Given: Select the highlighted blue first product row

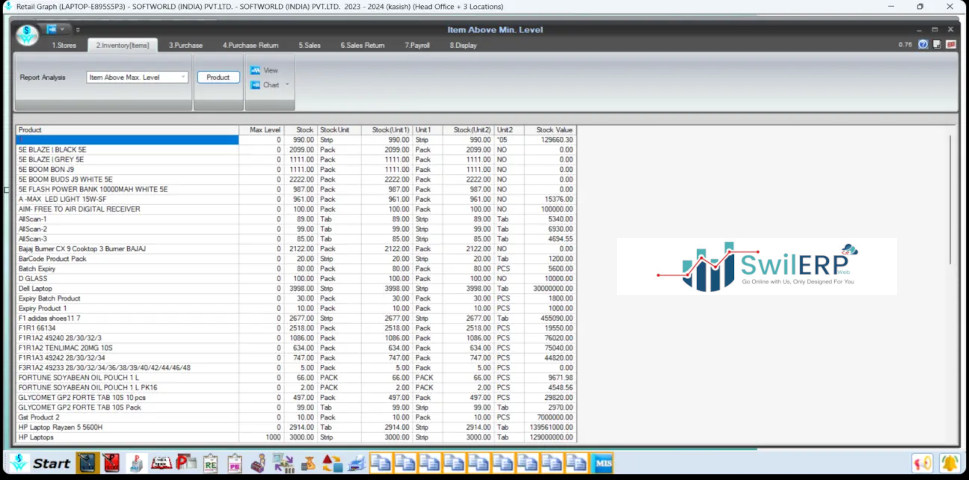Looking at the screenshot, I should (127, 140).
